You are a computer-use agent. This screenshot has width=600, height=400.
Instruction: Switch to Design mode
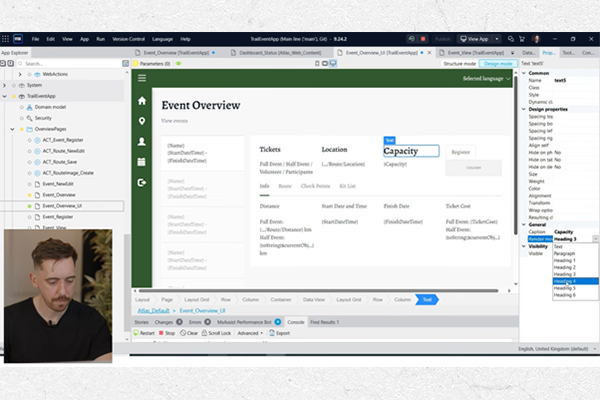click(x=498, y=64)
